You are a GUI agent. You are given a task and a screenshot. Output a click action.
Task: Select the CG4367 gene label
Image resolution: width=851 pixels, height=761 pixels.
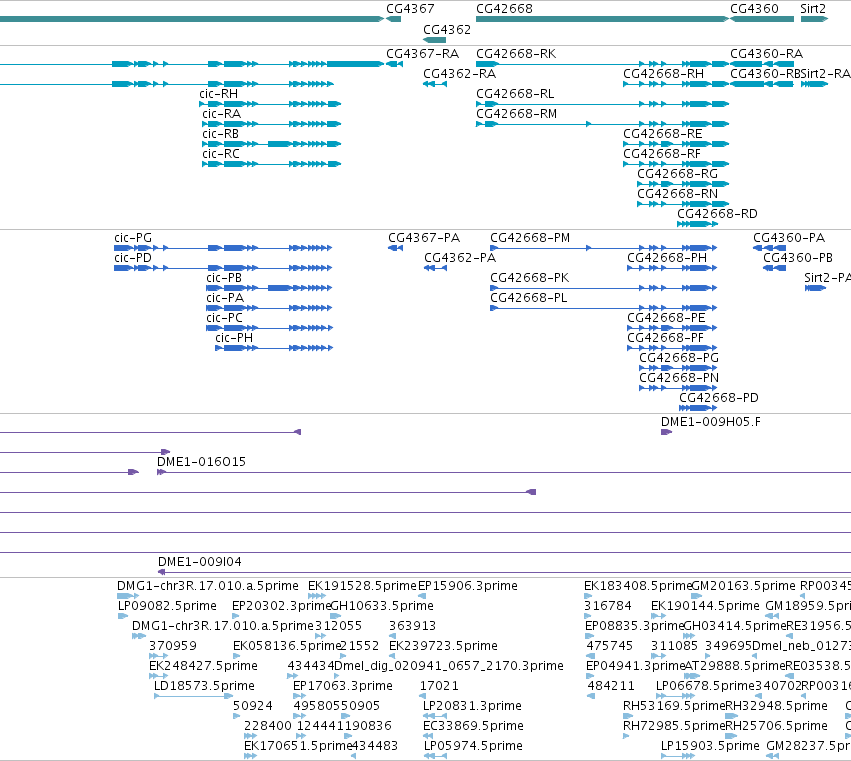410,9
